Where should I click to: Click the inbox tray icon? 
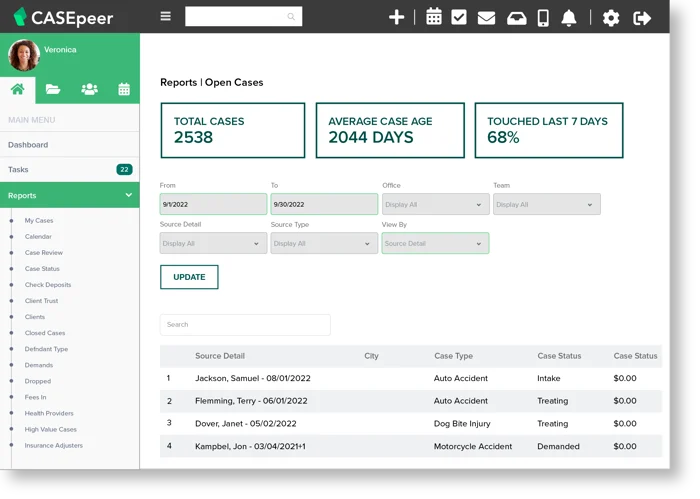pos(517,18)
